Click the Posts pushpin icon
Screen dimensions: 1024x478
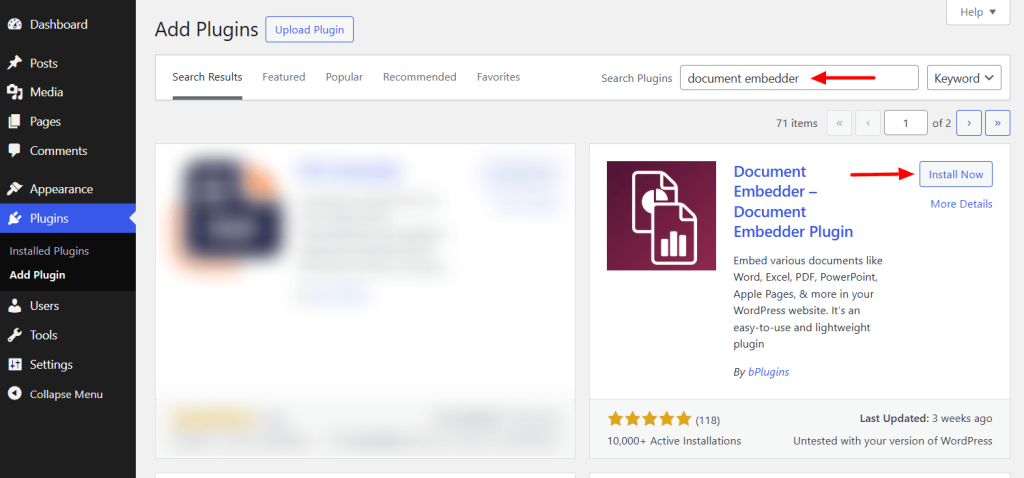(x=14, y=63)
